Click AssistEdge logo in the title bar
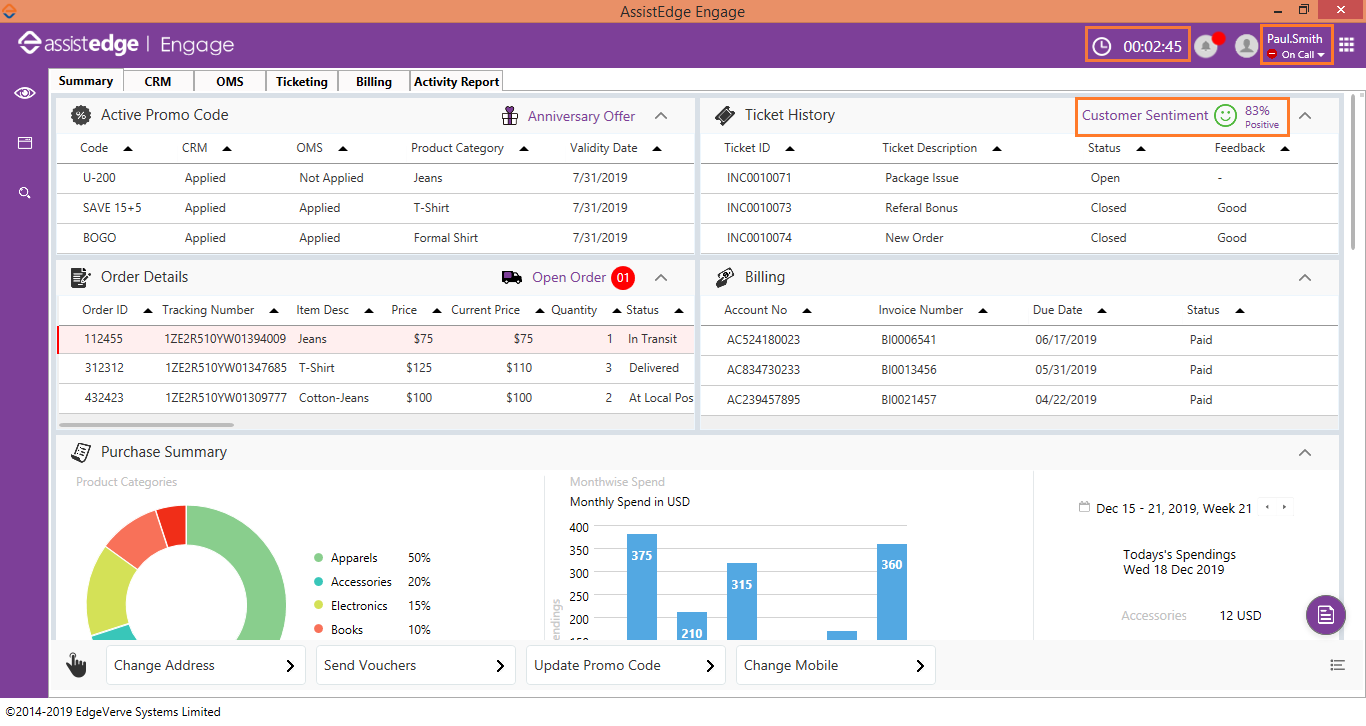Screen dimensions: 1366x726 pos(9,11)
